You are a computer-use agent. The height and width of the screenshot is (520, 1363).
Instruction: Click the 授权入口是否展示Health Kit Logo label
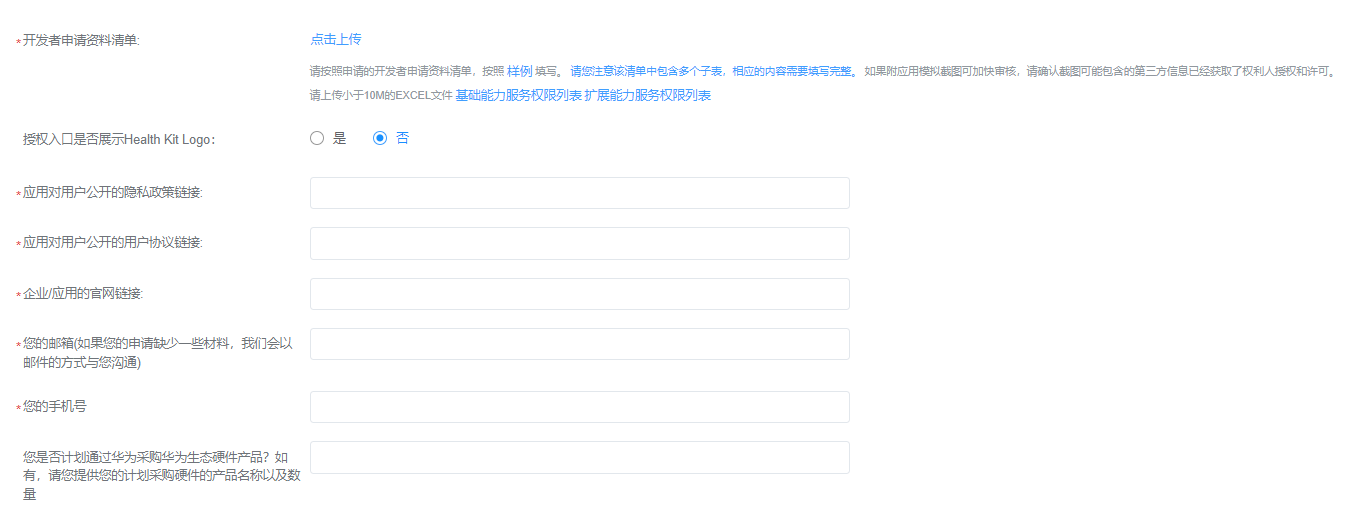tap(120, 139)
